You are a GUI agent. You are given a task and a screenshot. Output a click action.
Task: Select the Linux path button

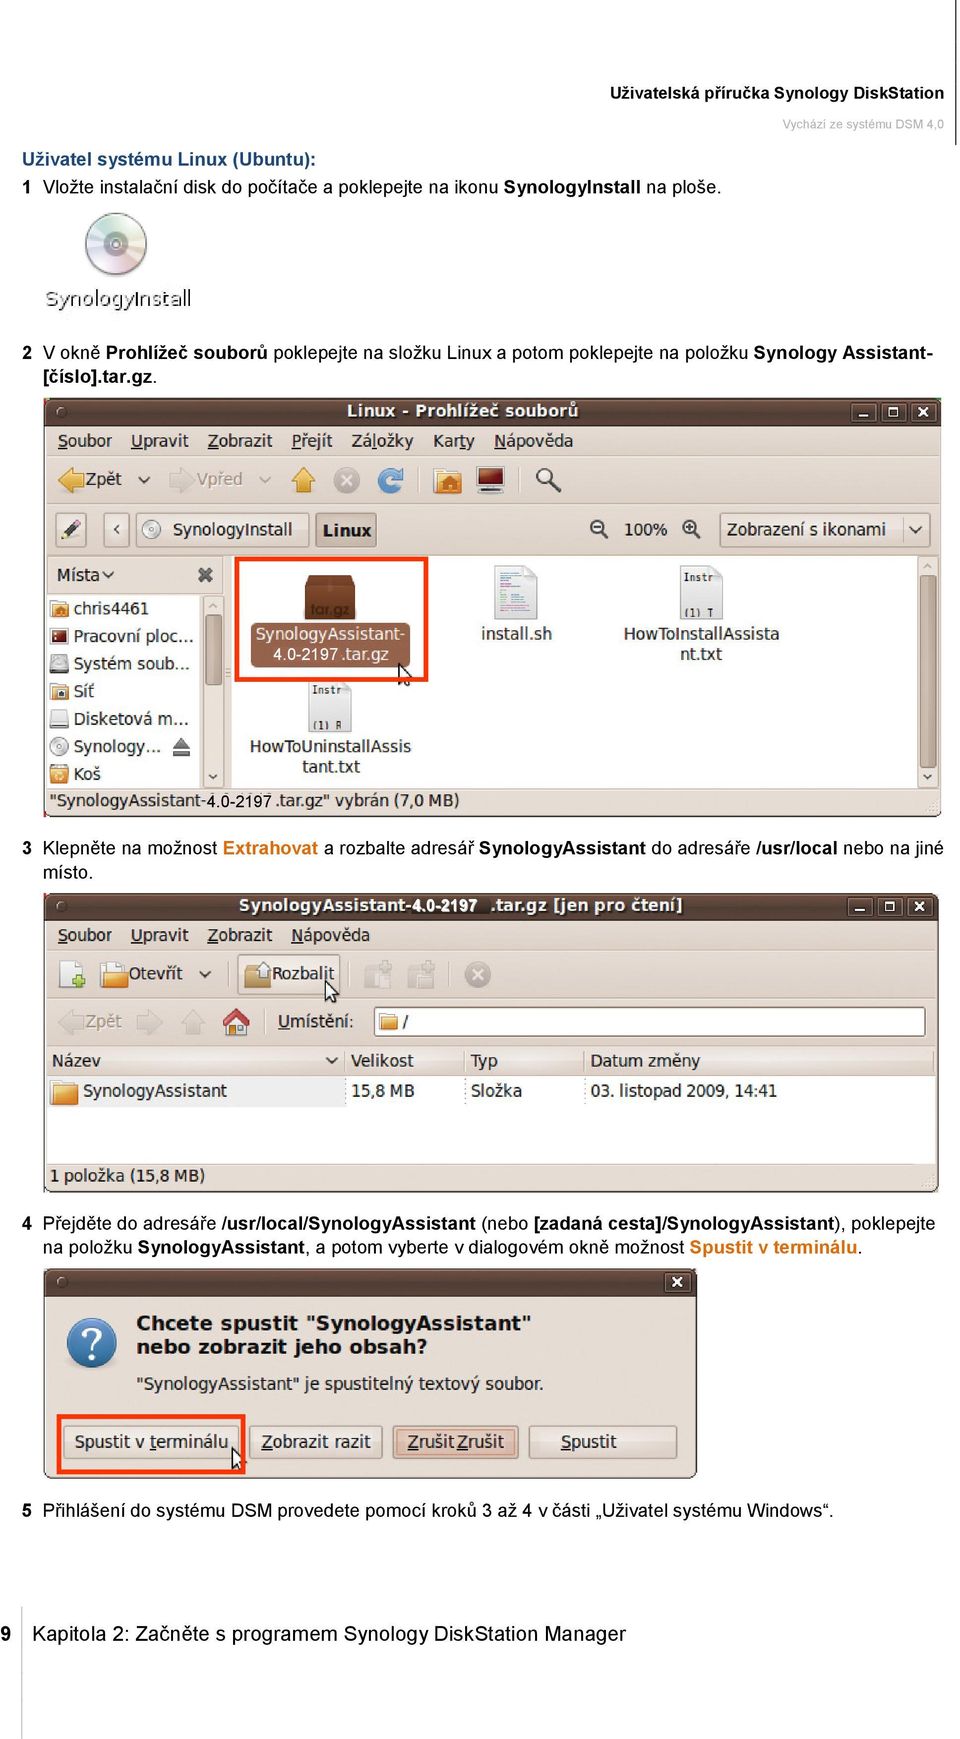346,530
